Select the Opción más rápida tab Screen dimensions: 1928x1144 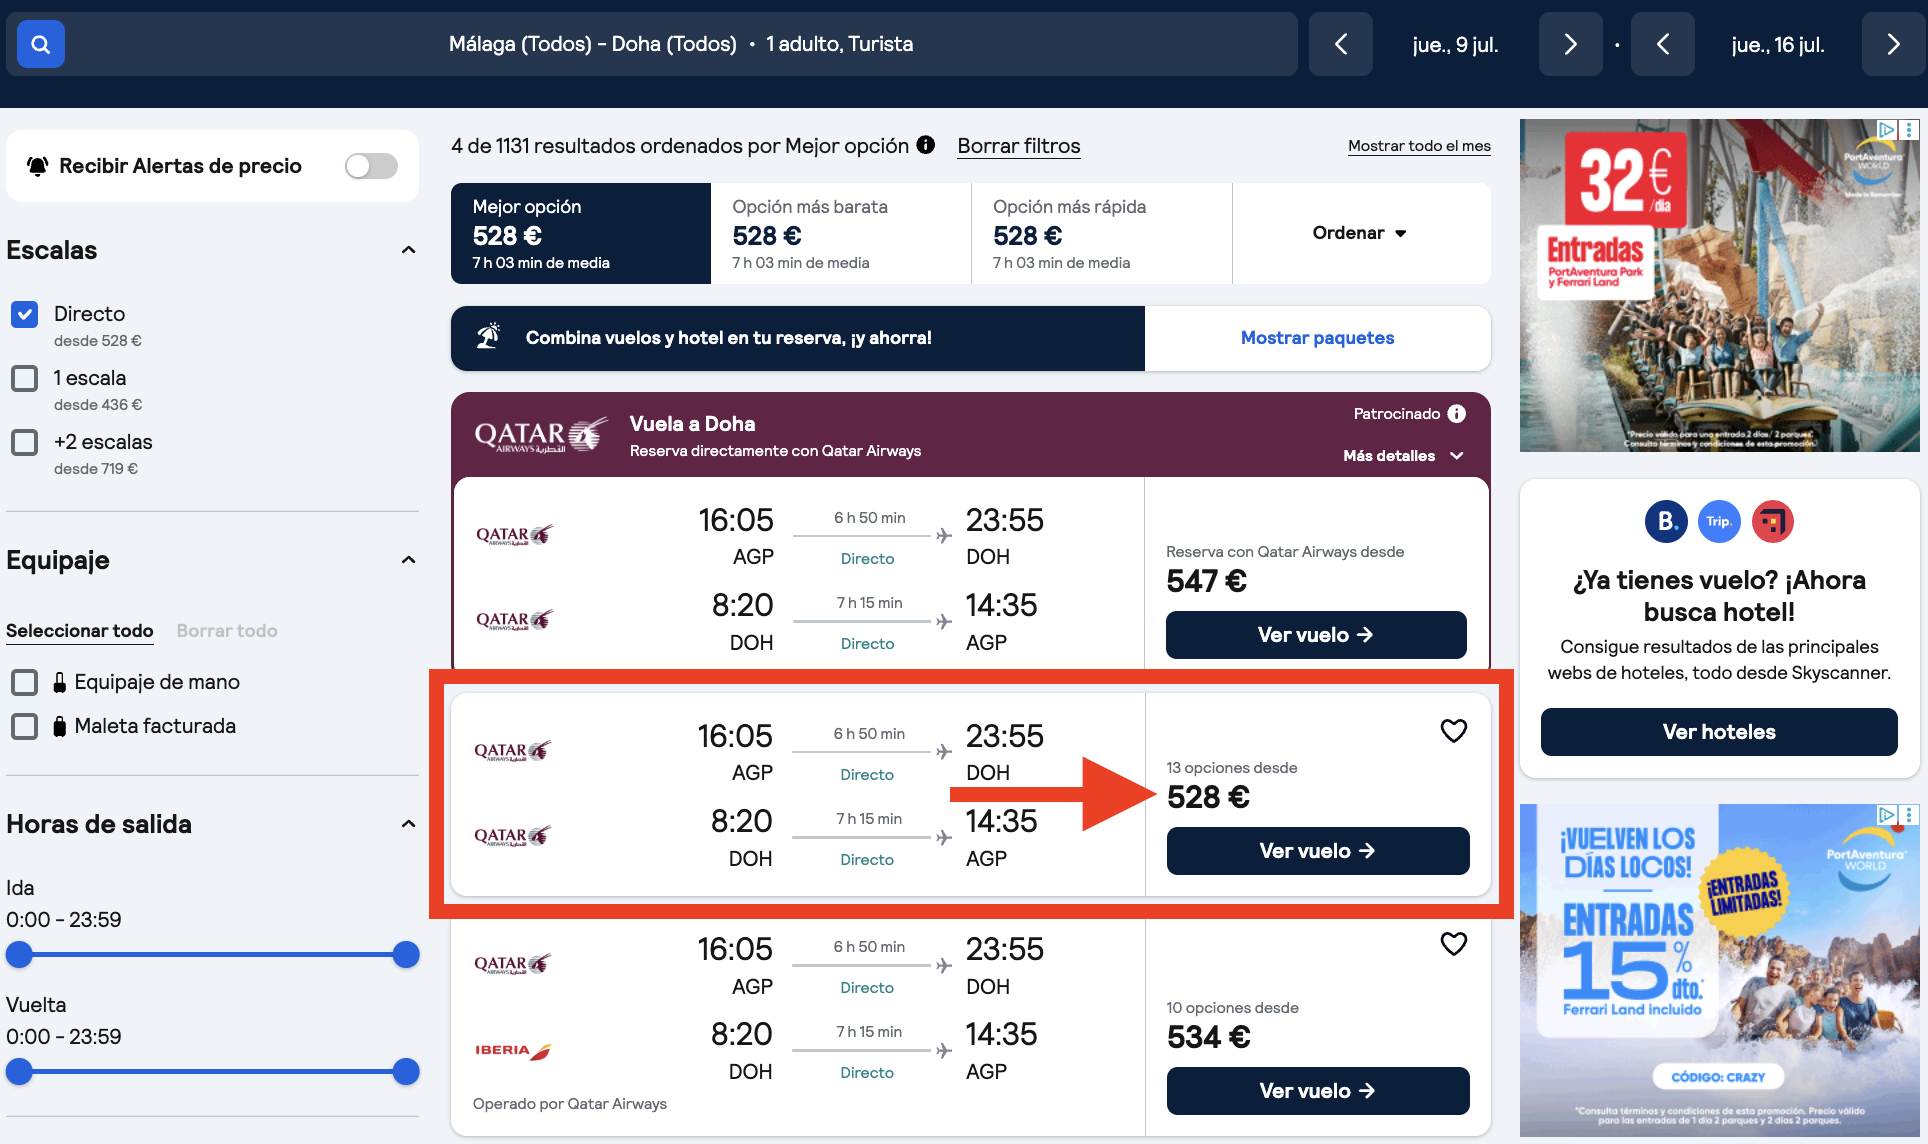pos(1070,233)
